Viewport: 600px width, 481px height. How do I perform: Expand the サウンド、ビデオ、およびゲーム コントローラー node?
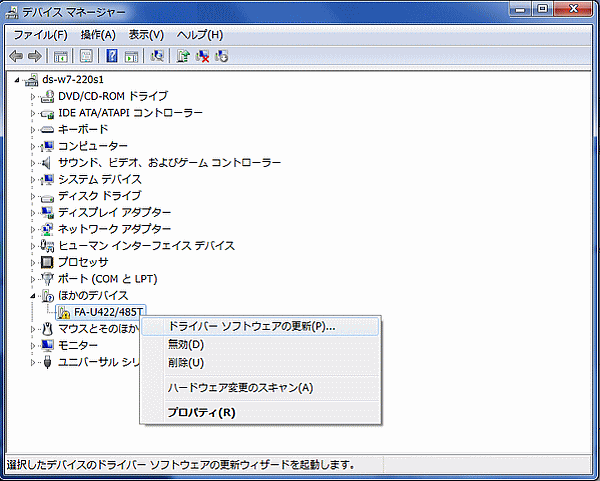coord(33,163)
